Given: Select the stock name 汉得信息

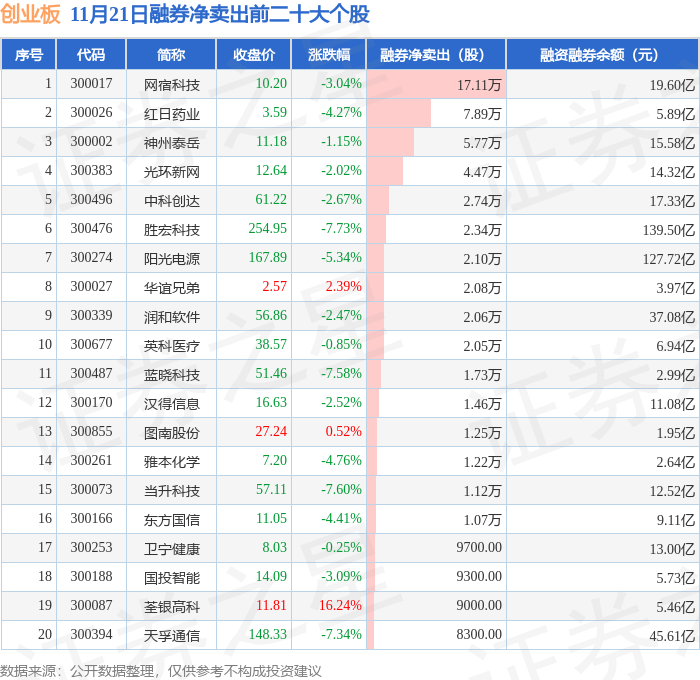Looking at the screenshot, I should [x=171, y=404].
